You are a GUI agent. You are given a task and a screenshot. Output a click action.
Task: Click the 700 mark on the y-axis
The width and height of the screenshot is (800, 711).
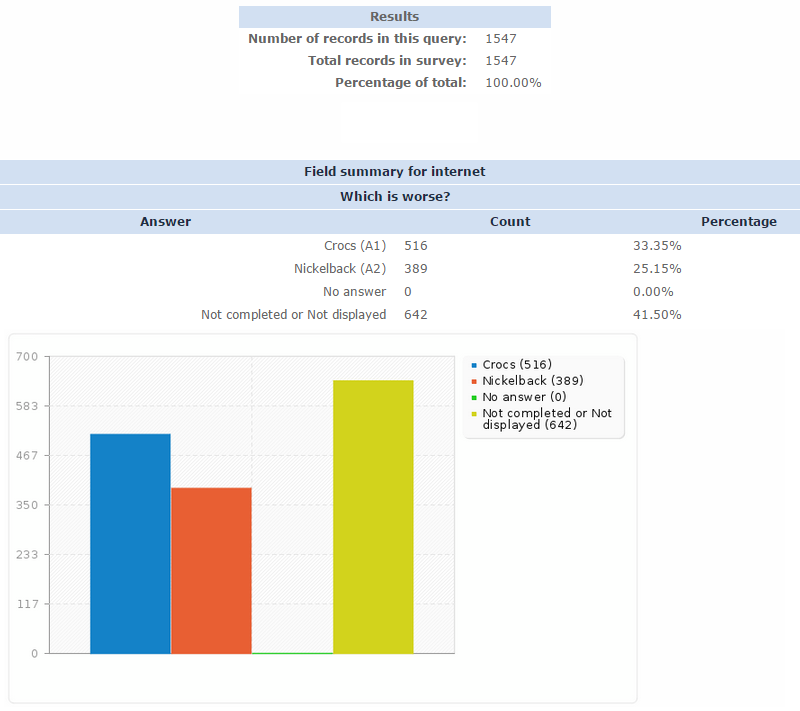click(26, 356)
